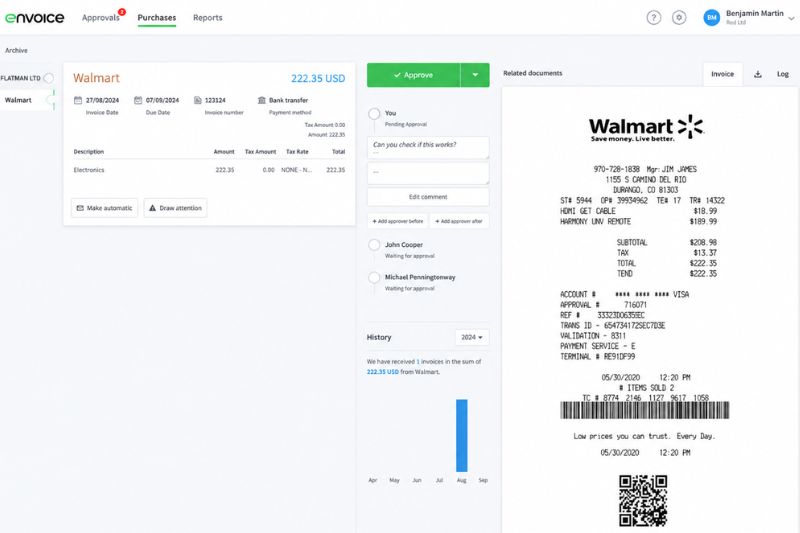The width and height of the screenshot is (800, 533).
Task: Click the Tax Rate column header
Action: coord(297,152)
